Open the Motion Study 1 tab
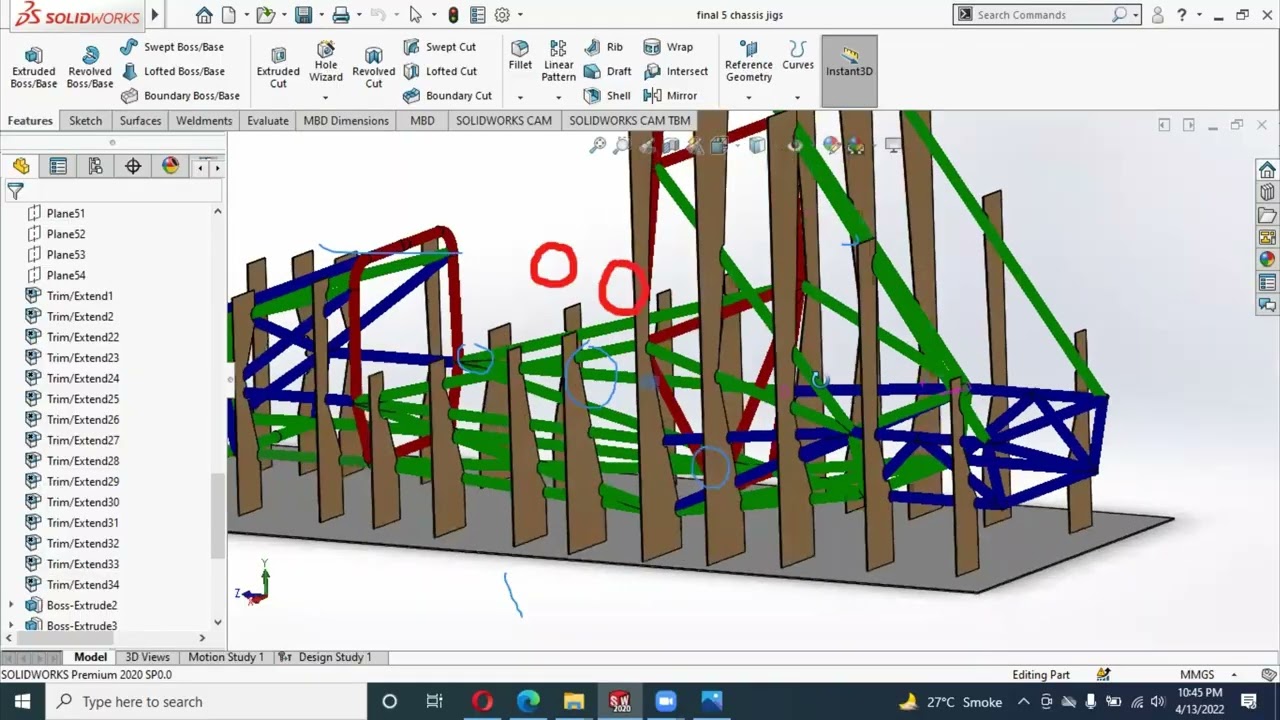 pos(226,657)
